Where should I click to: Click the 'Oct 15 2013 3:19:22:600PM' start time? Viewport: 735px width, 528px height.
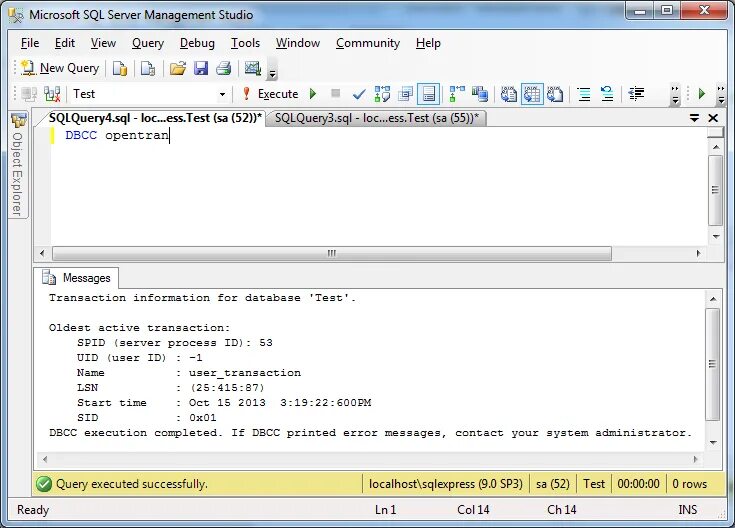tap(280, 403)
